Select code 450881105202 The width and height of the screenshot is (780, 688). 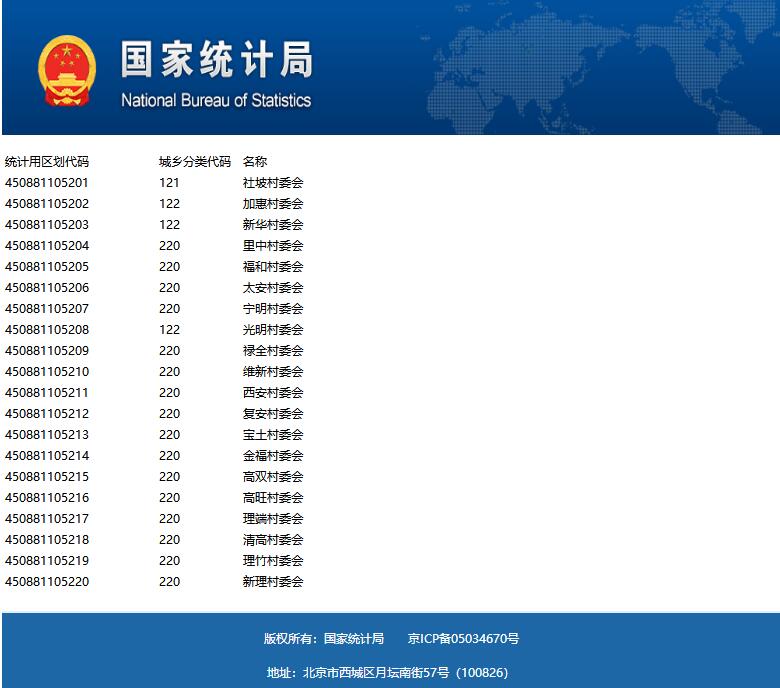[x=47, y=203]
